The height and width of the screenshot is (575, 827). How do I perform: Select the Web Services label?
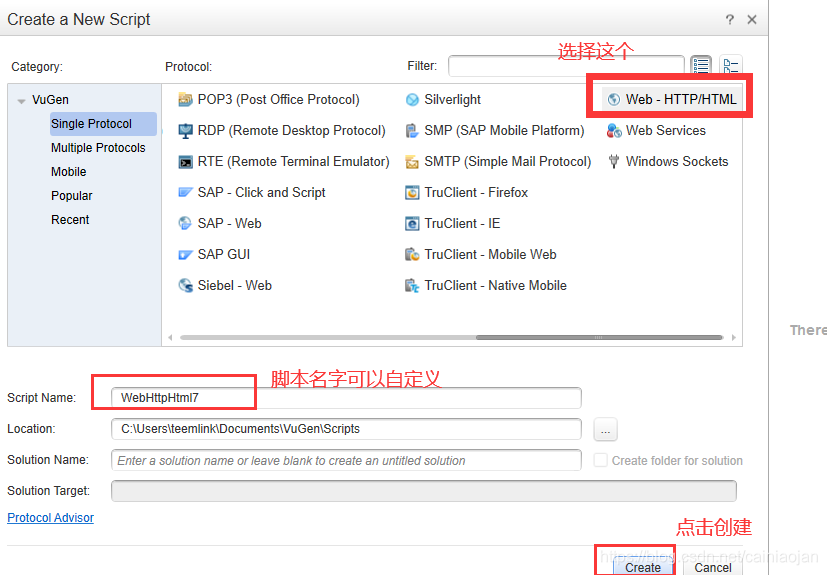click(666, 131)
